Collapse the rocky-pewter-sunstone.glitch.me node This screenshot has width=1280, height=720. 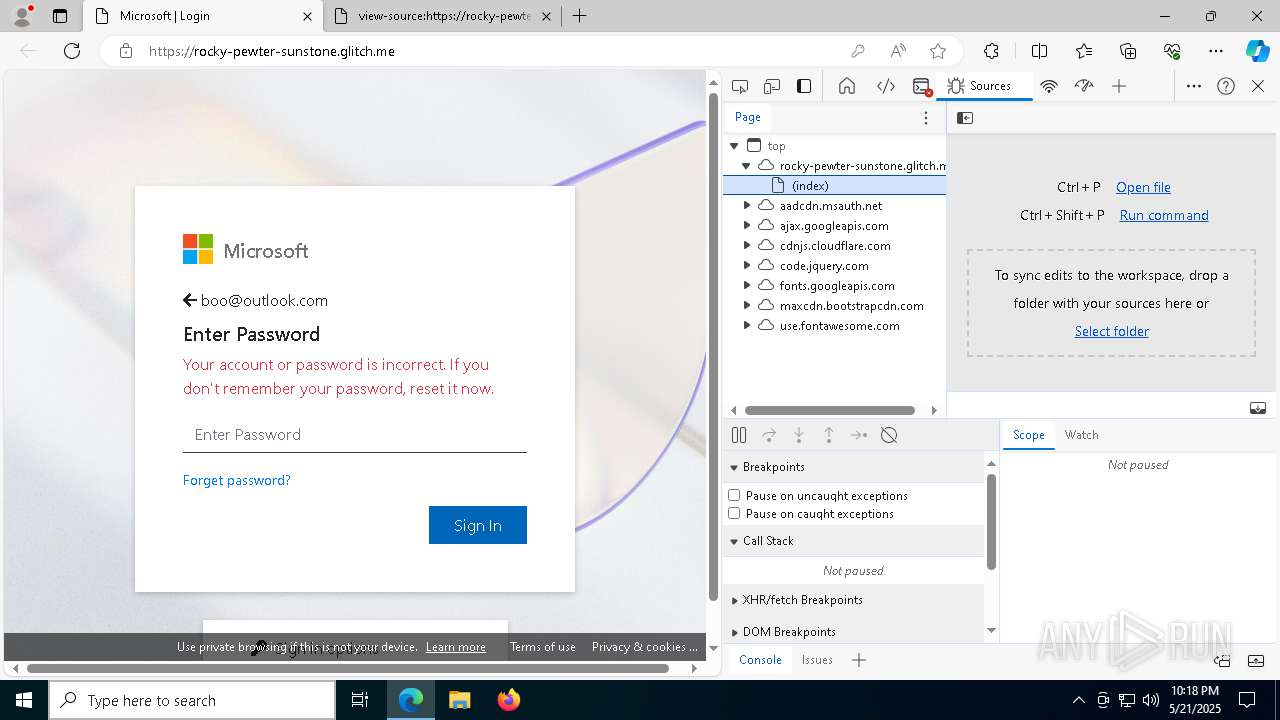coord(746,166)
